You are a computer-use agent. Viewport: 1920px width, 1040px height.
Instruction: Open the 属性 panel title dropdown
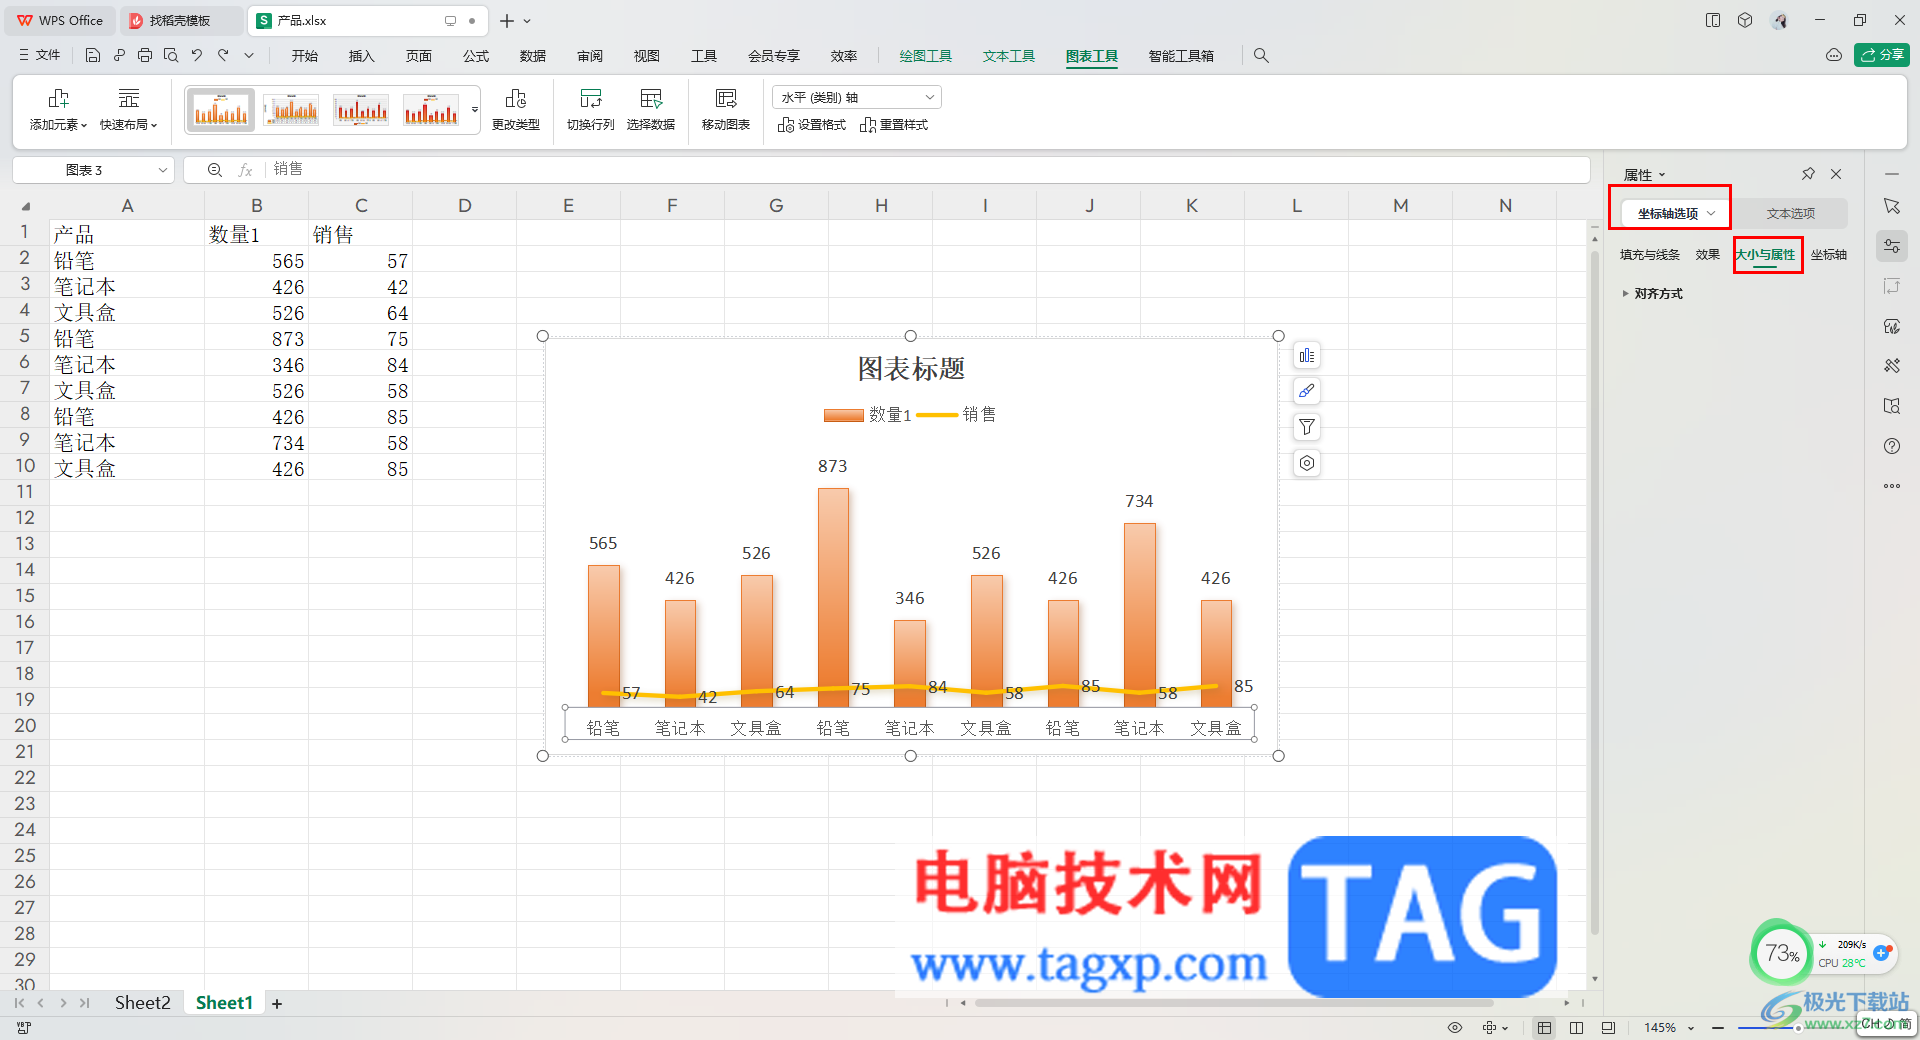[1644, 175]
